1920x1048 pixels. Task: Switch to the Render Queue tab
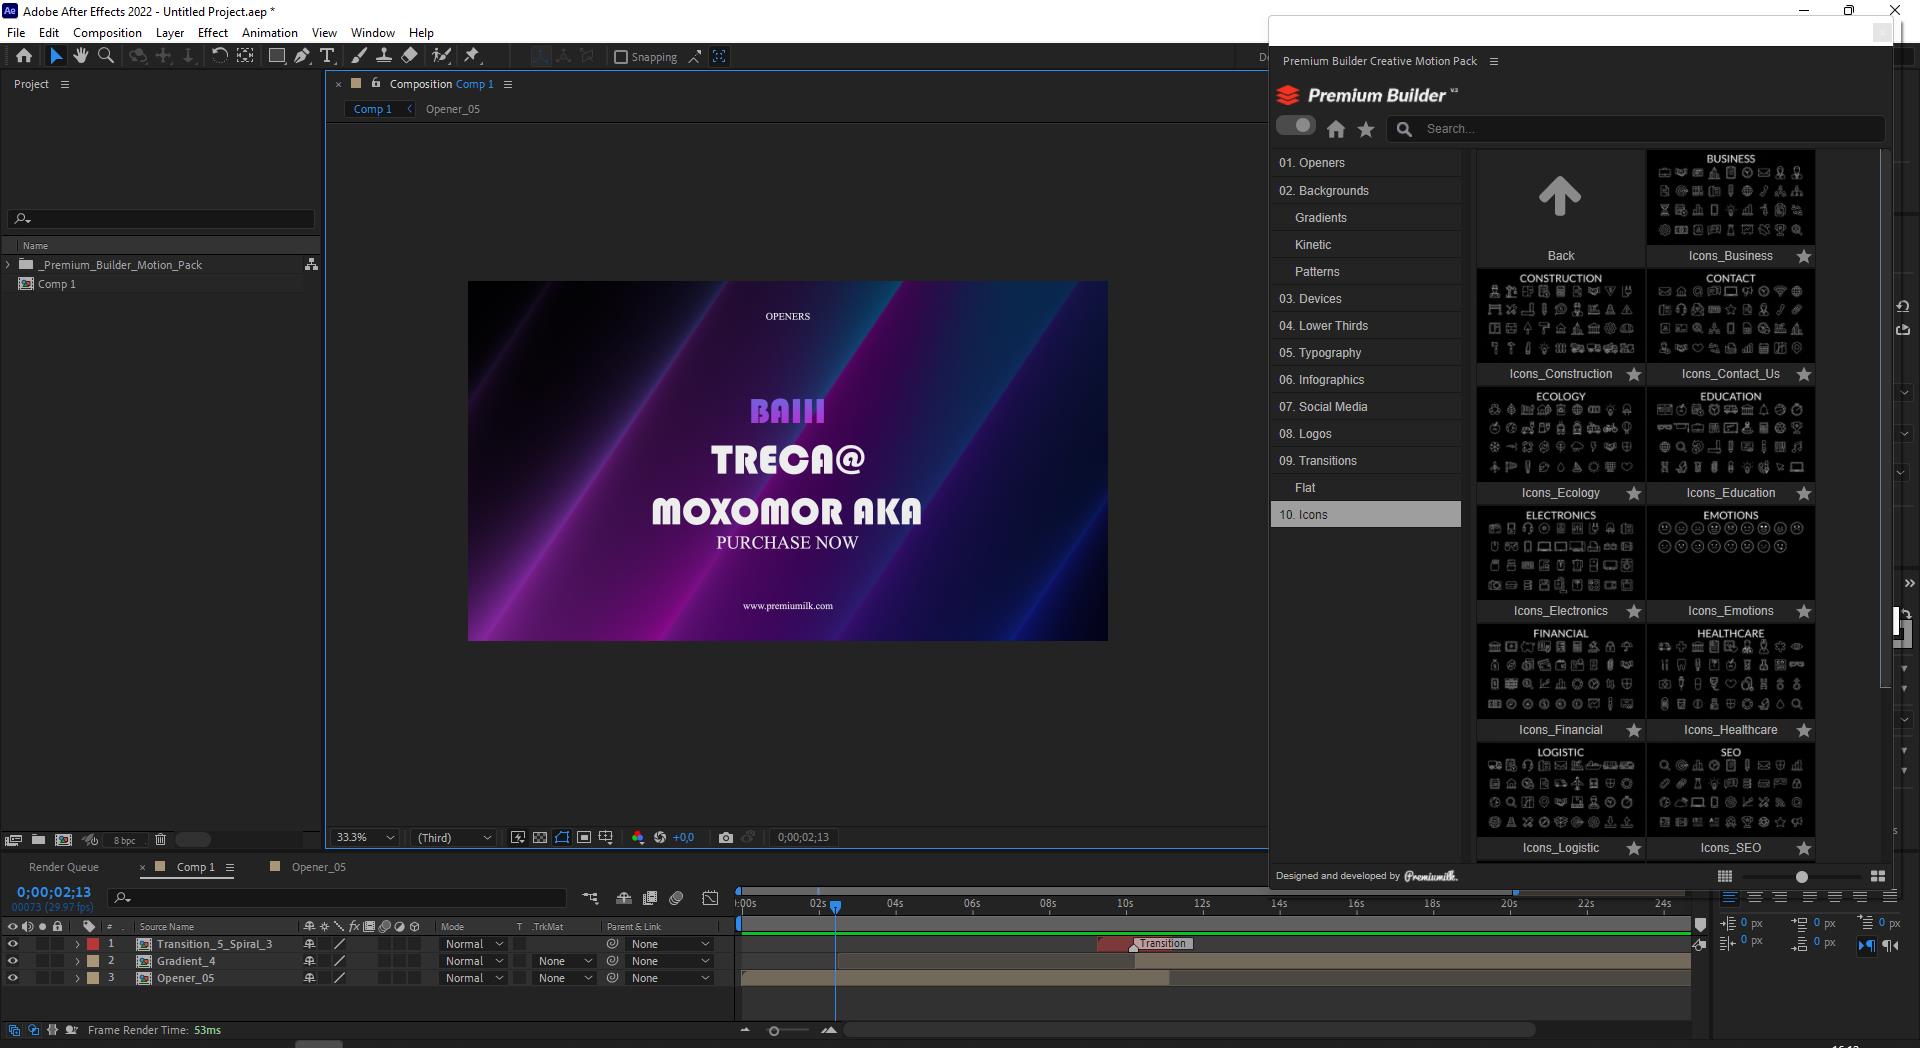tap(64, 867)
